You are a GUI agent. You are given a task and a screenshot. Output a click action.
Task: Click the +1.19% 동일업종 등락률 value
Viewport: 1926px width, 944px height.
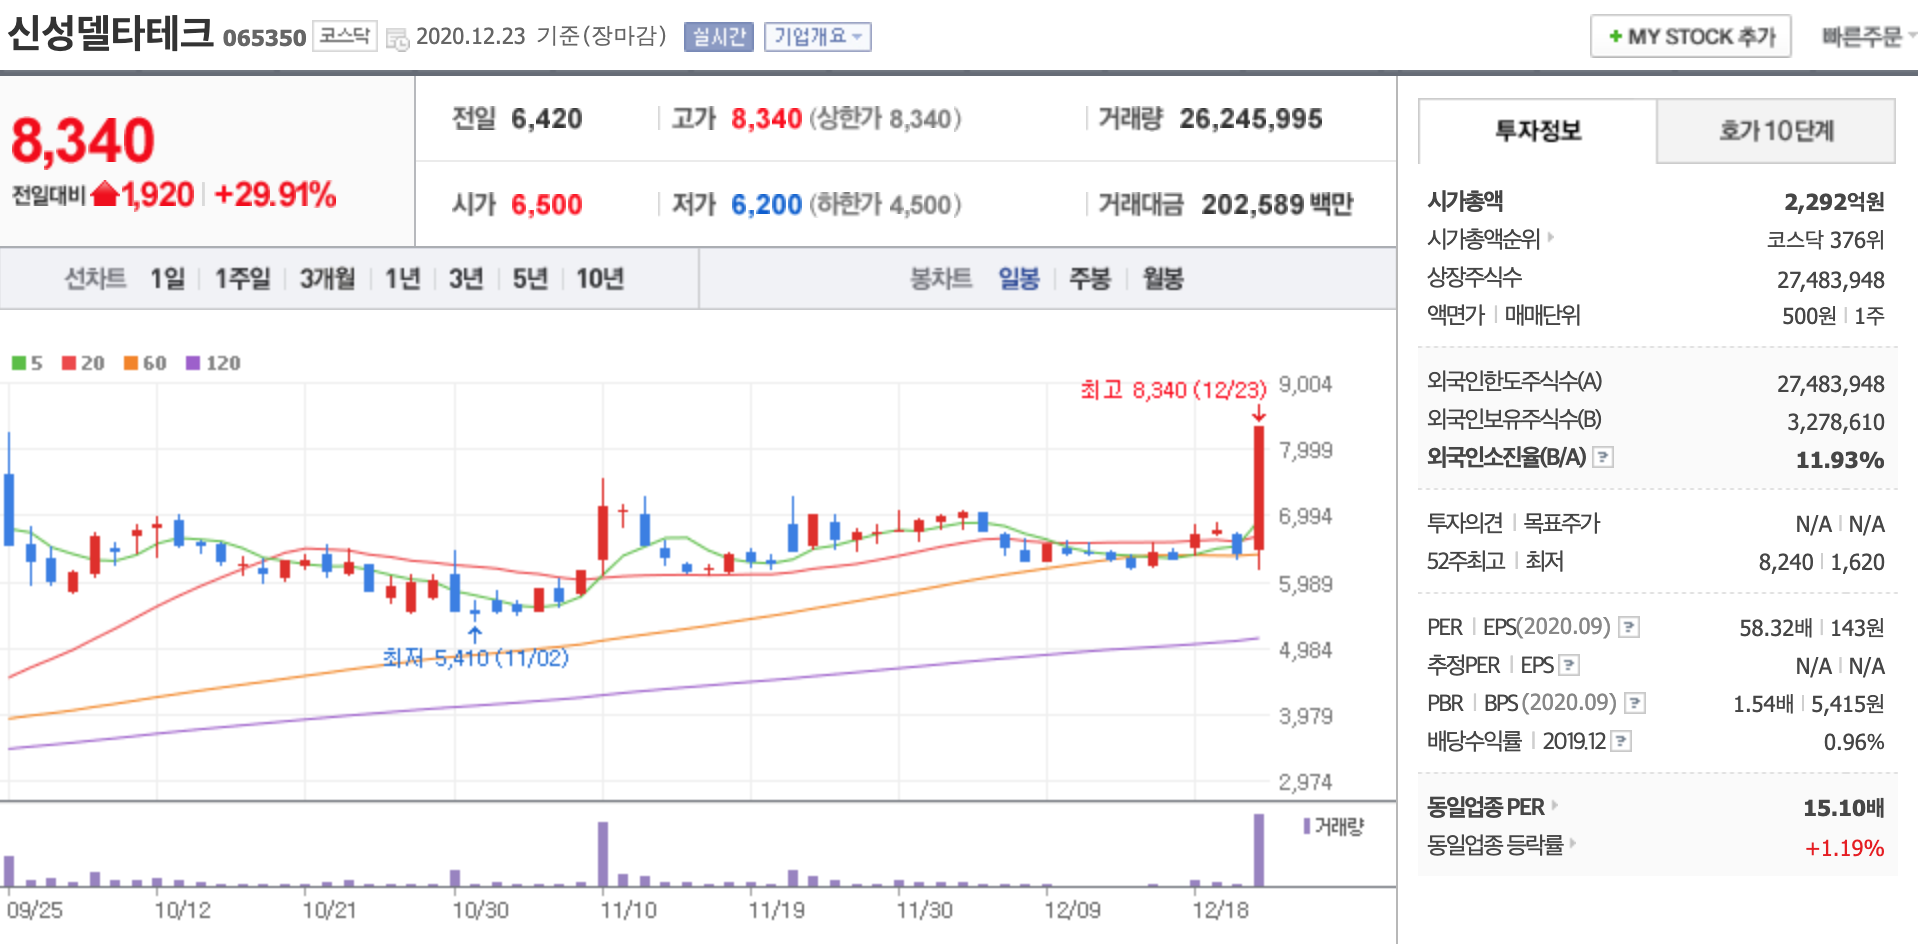[x=1845, y=848]
